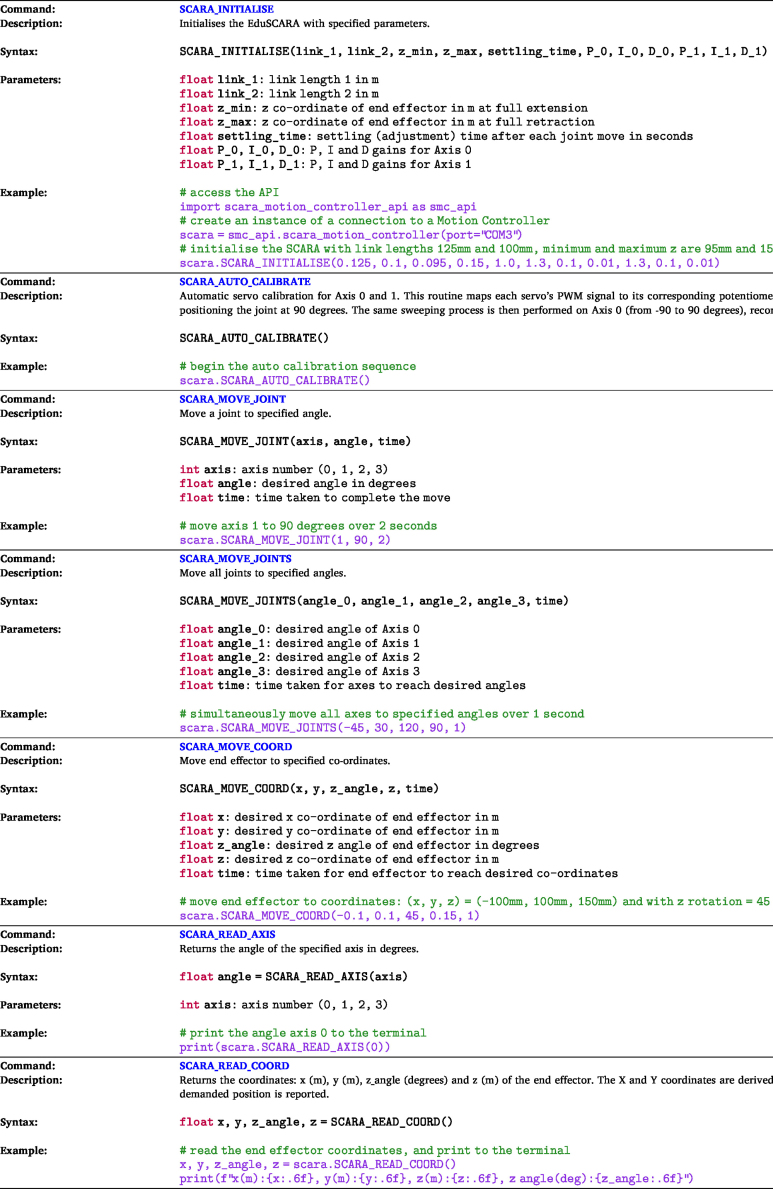
Task: Click 'Returns the angle of the specified axis' description
Action: click(x=299, y=949)
